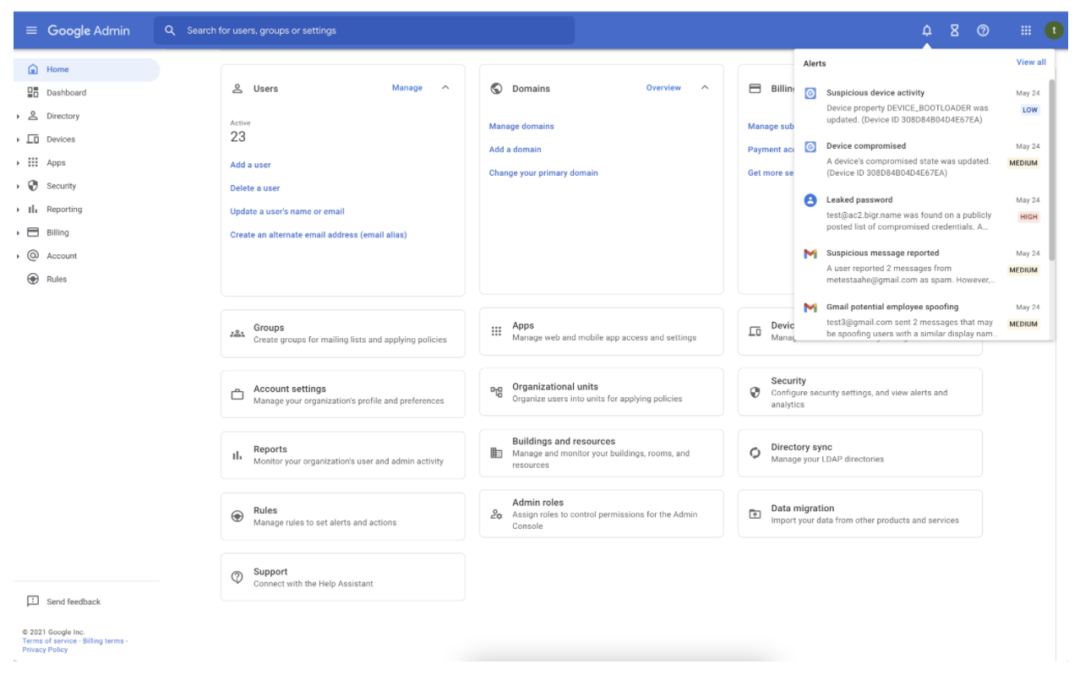This screenshot has width=1080, height=675.
Task: Click Privacy Policy footer link
Action: pos(45,650)
